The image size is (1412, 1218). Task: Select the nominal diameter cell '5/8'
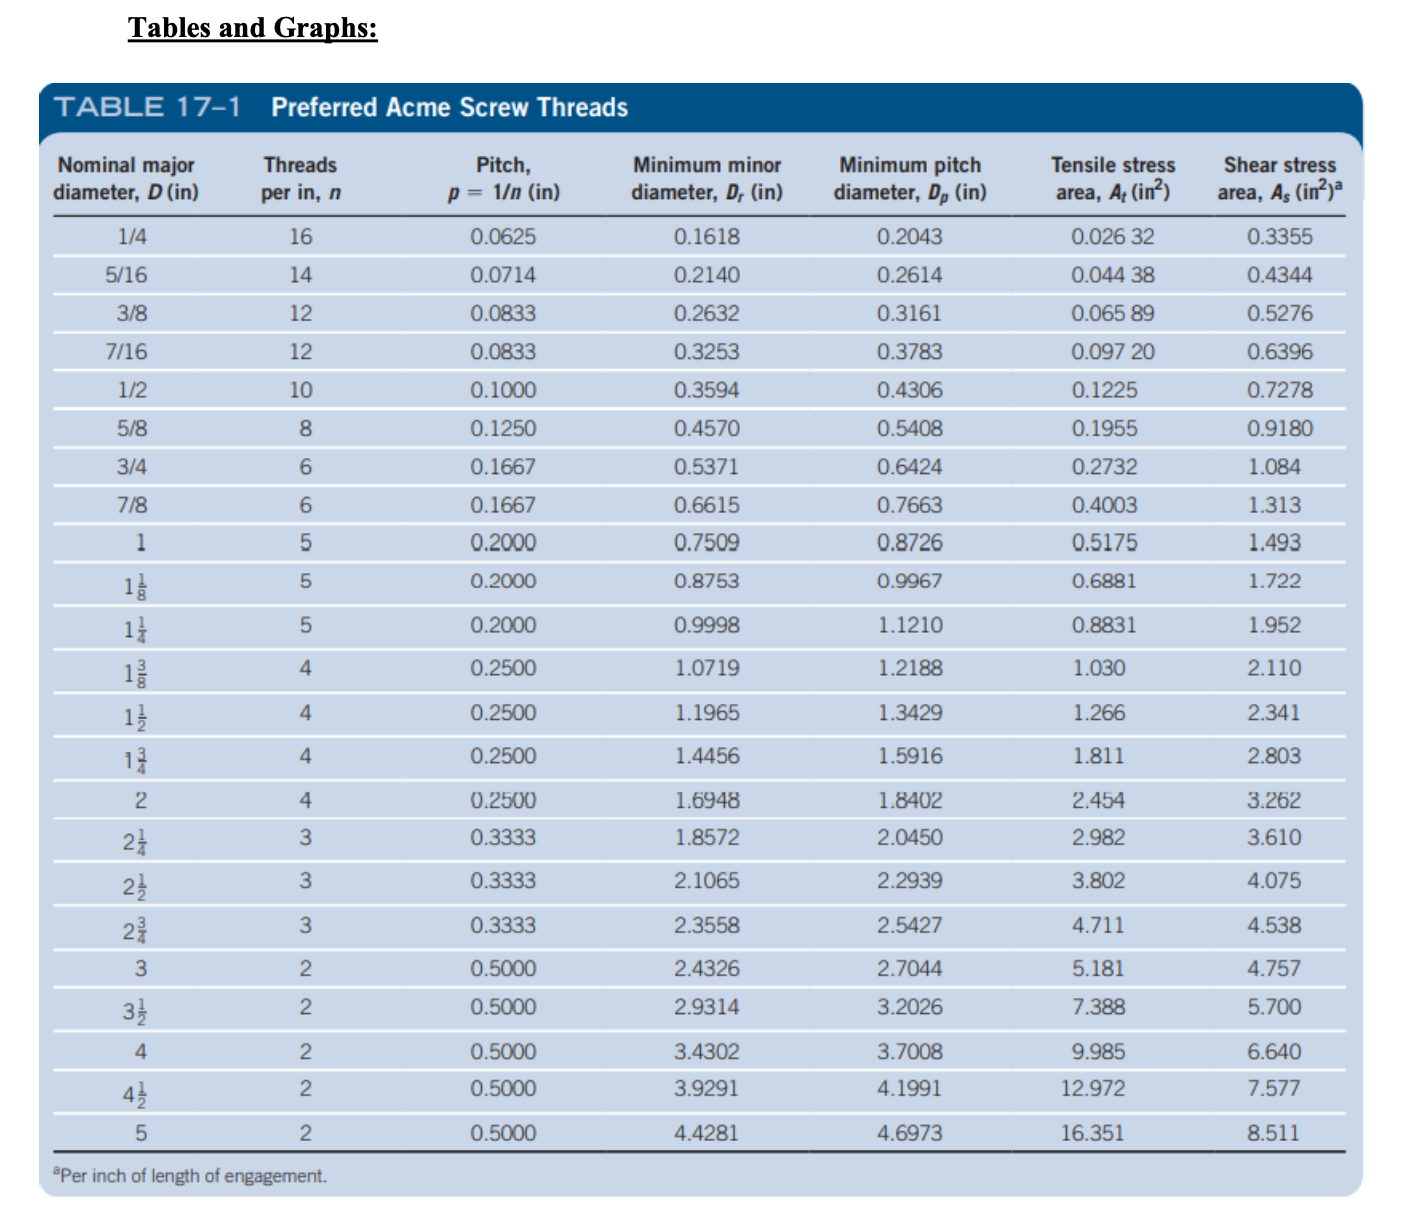click(x=132, y=428)
